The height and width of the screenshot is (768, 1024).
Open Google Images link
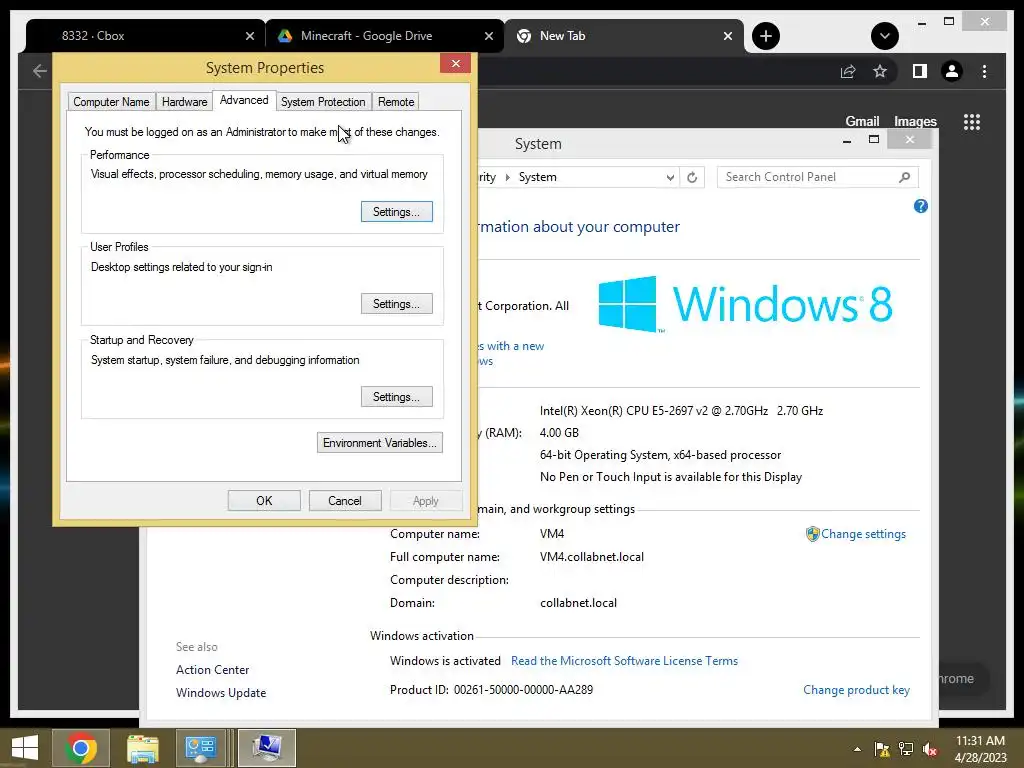coord(915,121)
